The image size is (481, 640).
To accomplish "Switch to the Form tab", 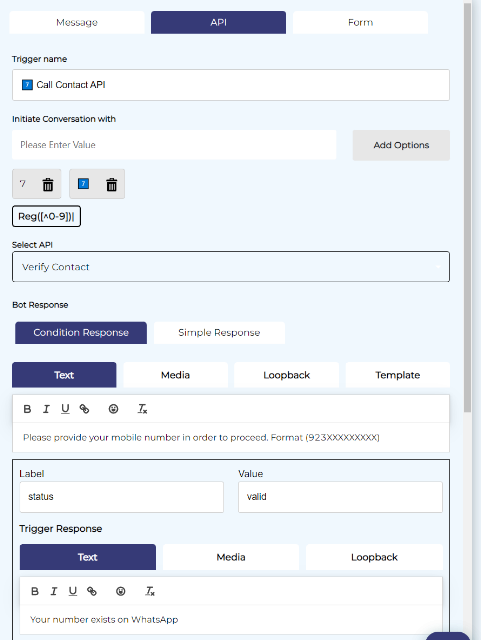I will pos(361,22).
